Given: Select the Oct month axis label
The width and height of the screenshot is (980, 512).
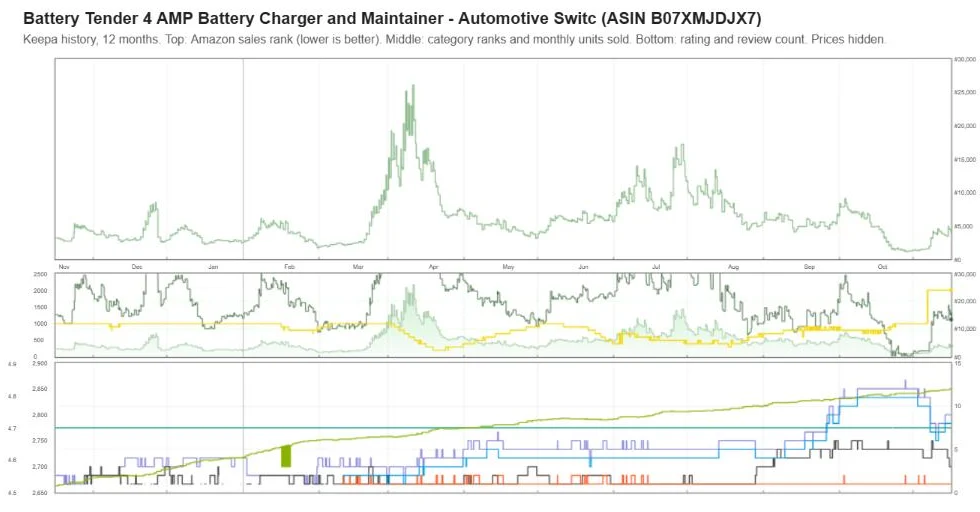Looking at the screenshot, I should point(882,267).
